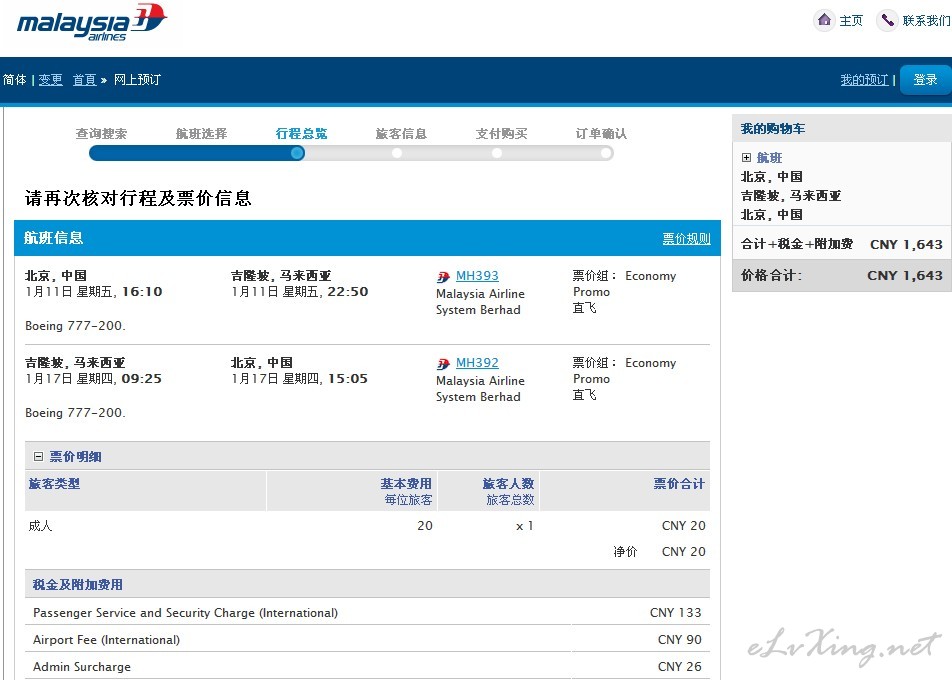Select the 旅客信息 step tab
Image resolution: width=952 pixels, height=680 pixels.
click(x=401, y=134)
